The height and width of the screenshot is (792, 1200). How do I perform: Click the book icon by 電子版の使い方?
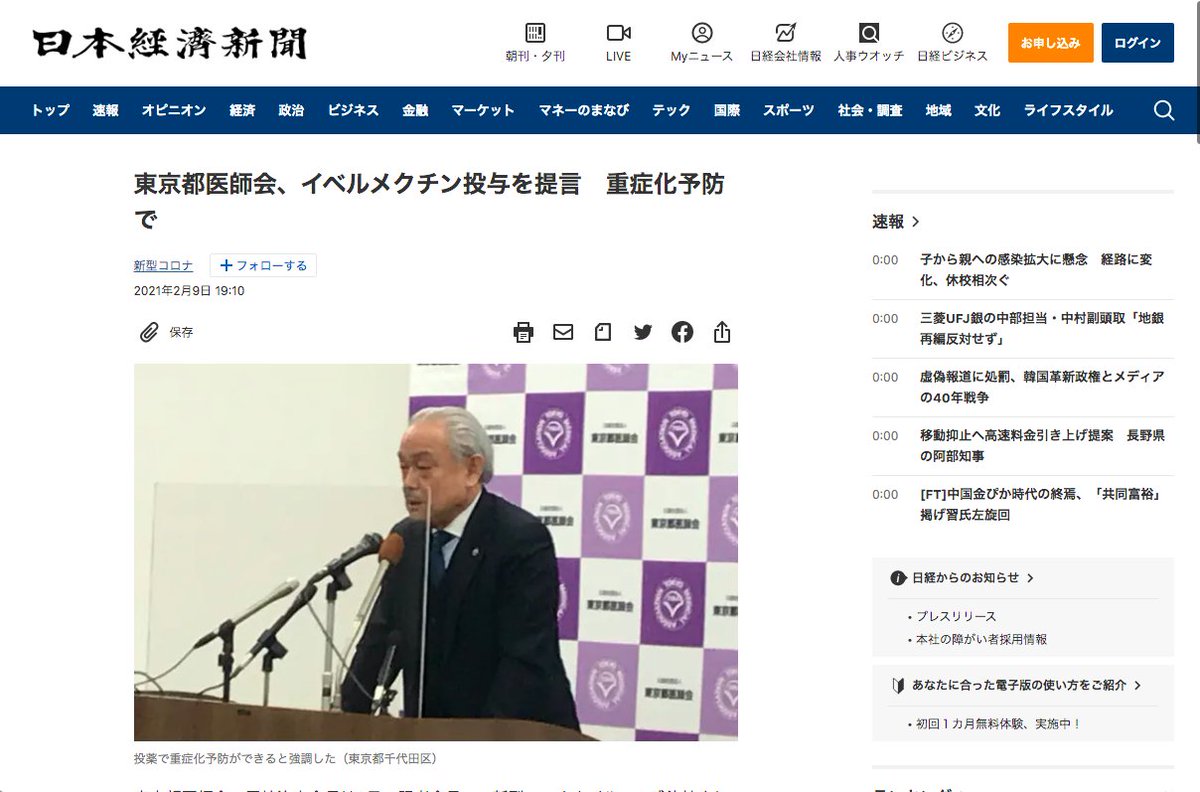click(898, 686)
